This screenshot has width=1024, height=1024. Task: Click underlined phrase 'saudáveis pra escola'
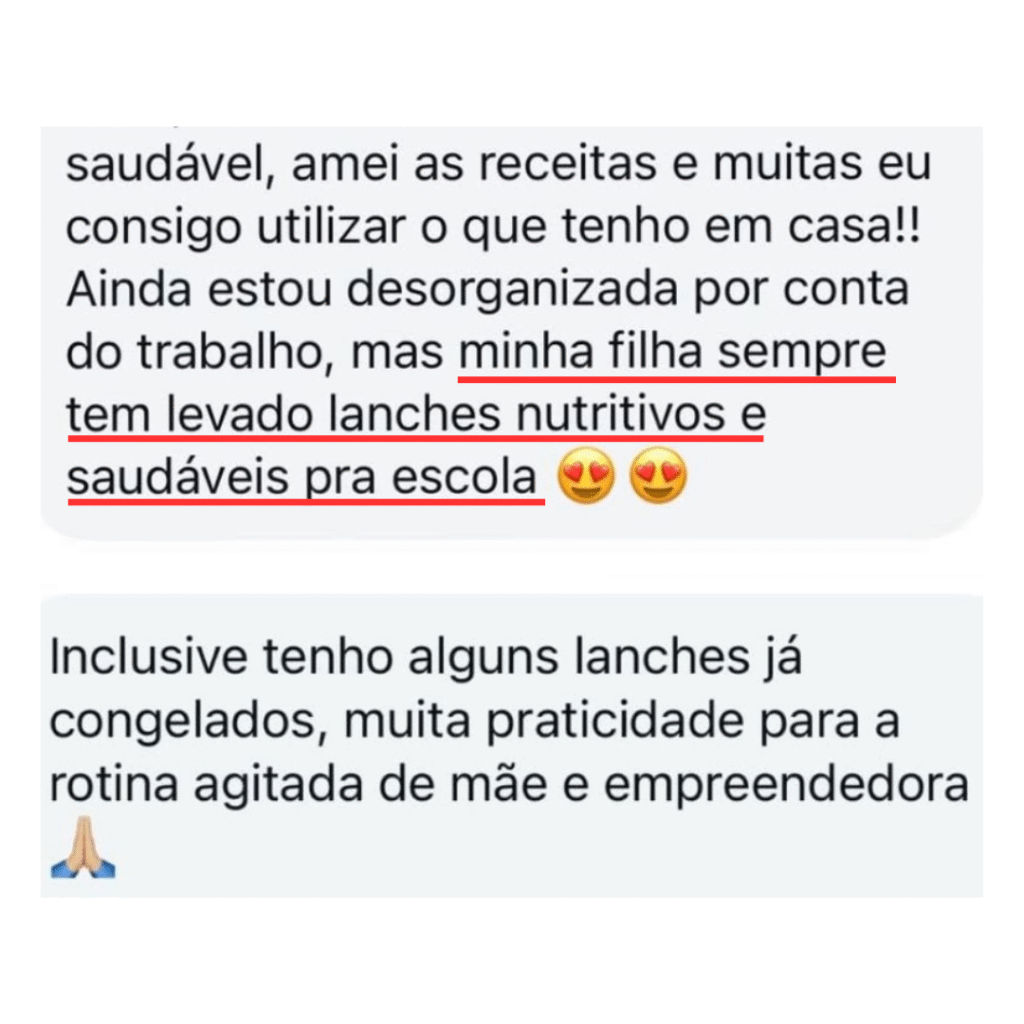[x=302, y=479]
